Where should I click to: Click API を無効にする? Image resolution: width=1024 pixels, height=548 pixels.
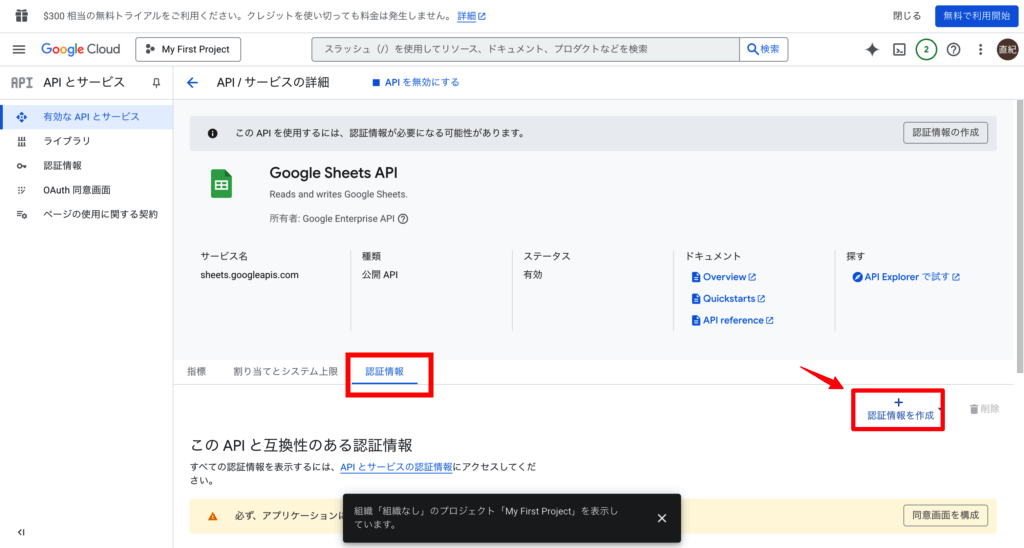point(415,82)
